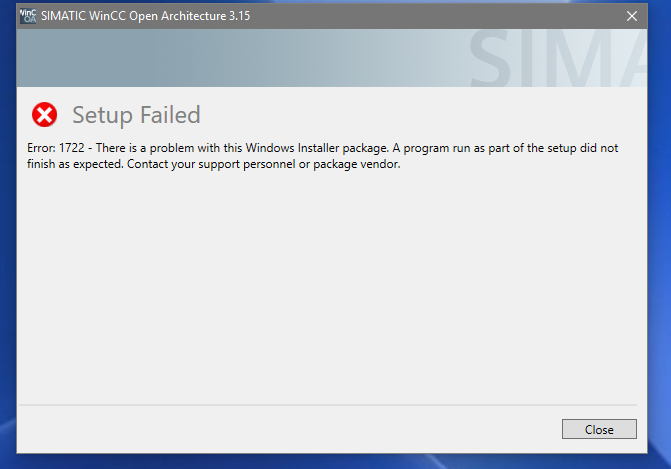Click the "SIMATIC WinCC Open Architecture 3.15" title text
The height and width of the screenshot is (469, 671).
pos(147,16)
